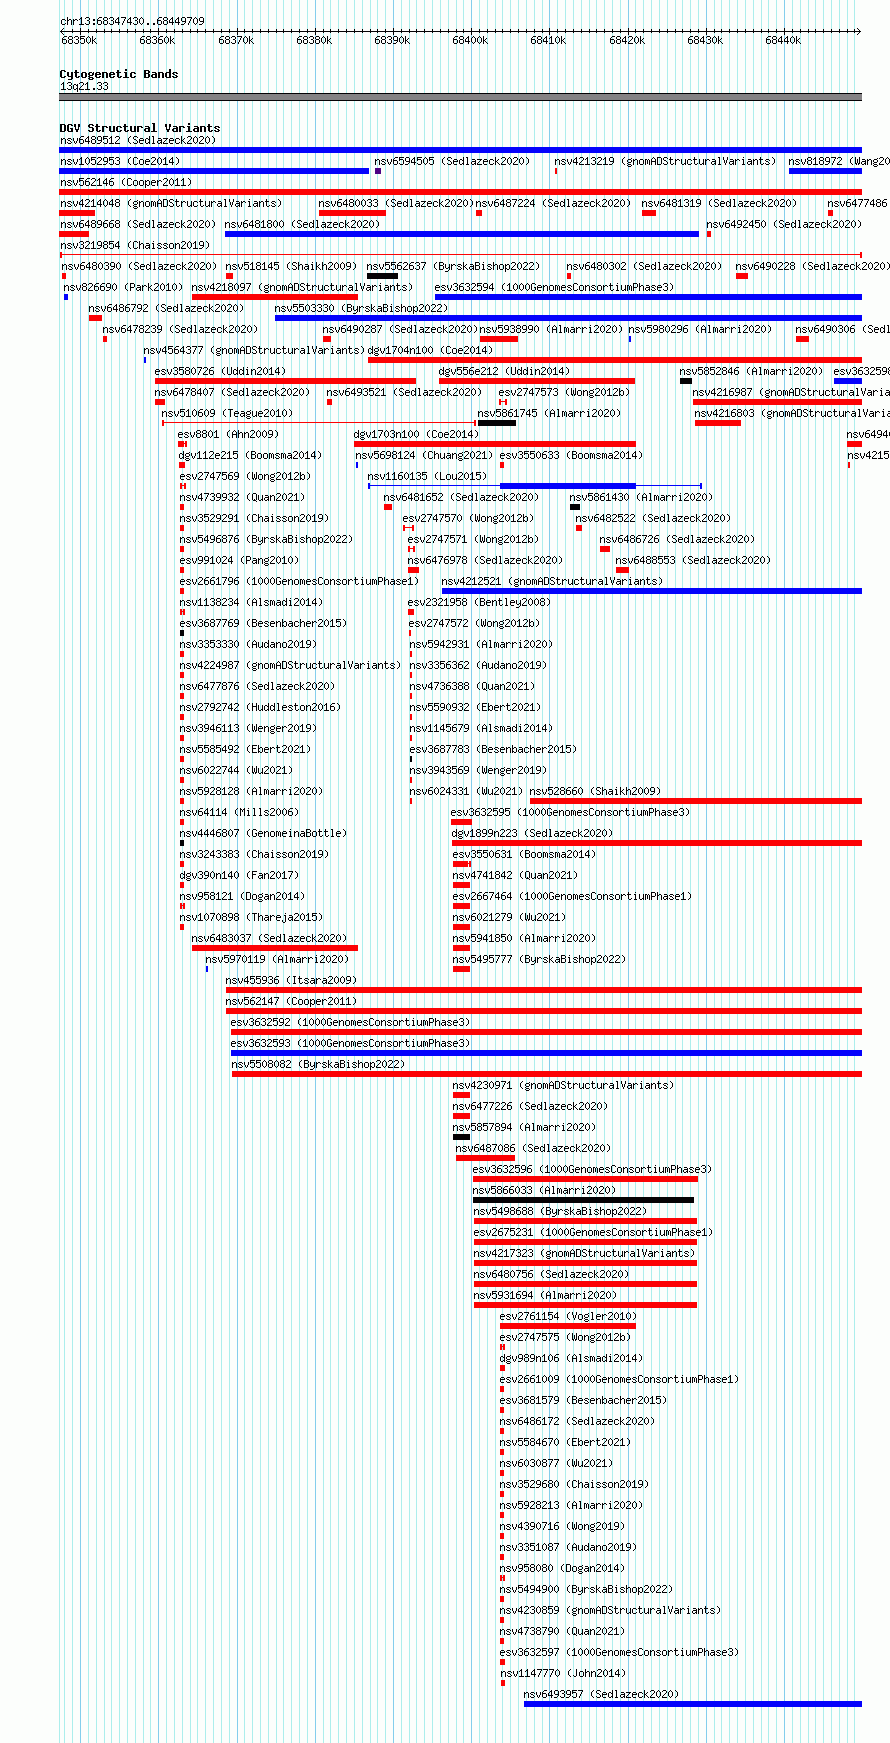Click dgv390n140 (Fan2017) label

click(x=238, y=875)
